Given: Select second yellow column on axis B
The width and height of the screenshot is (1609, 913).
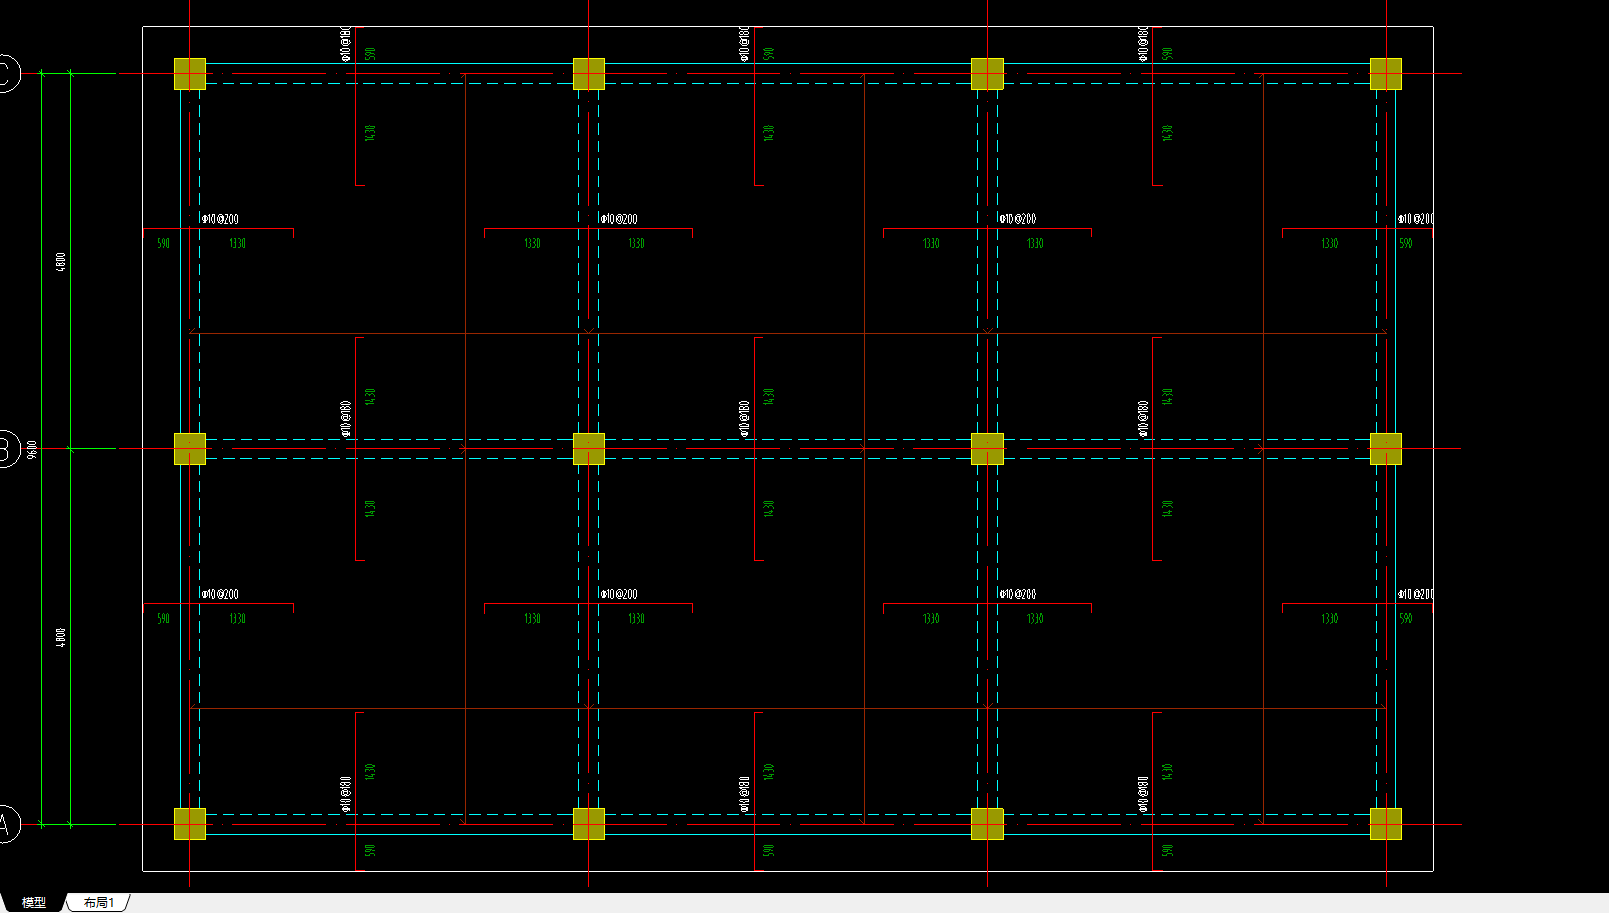Looking at the screenshot, I should pos(589,449).
